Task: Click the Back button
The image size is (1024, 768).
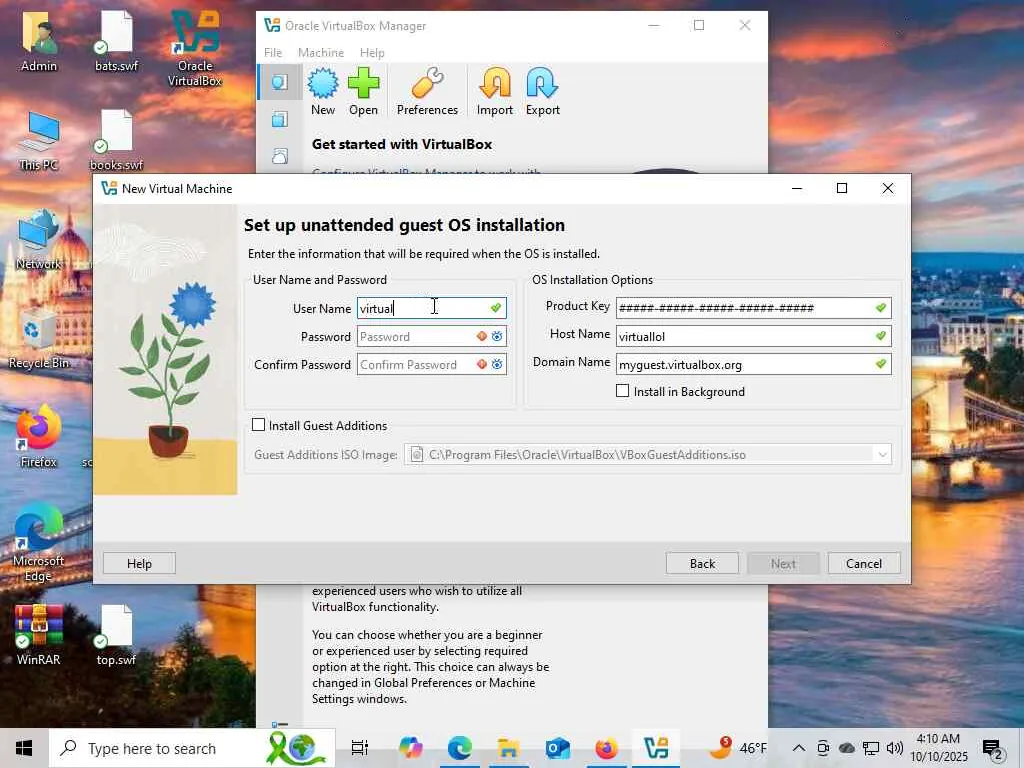Action: tap(702, 564)
